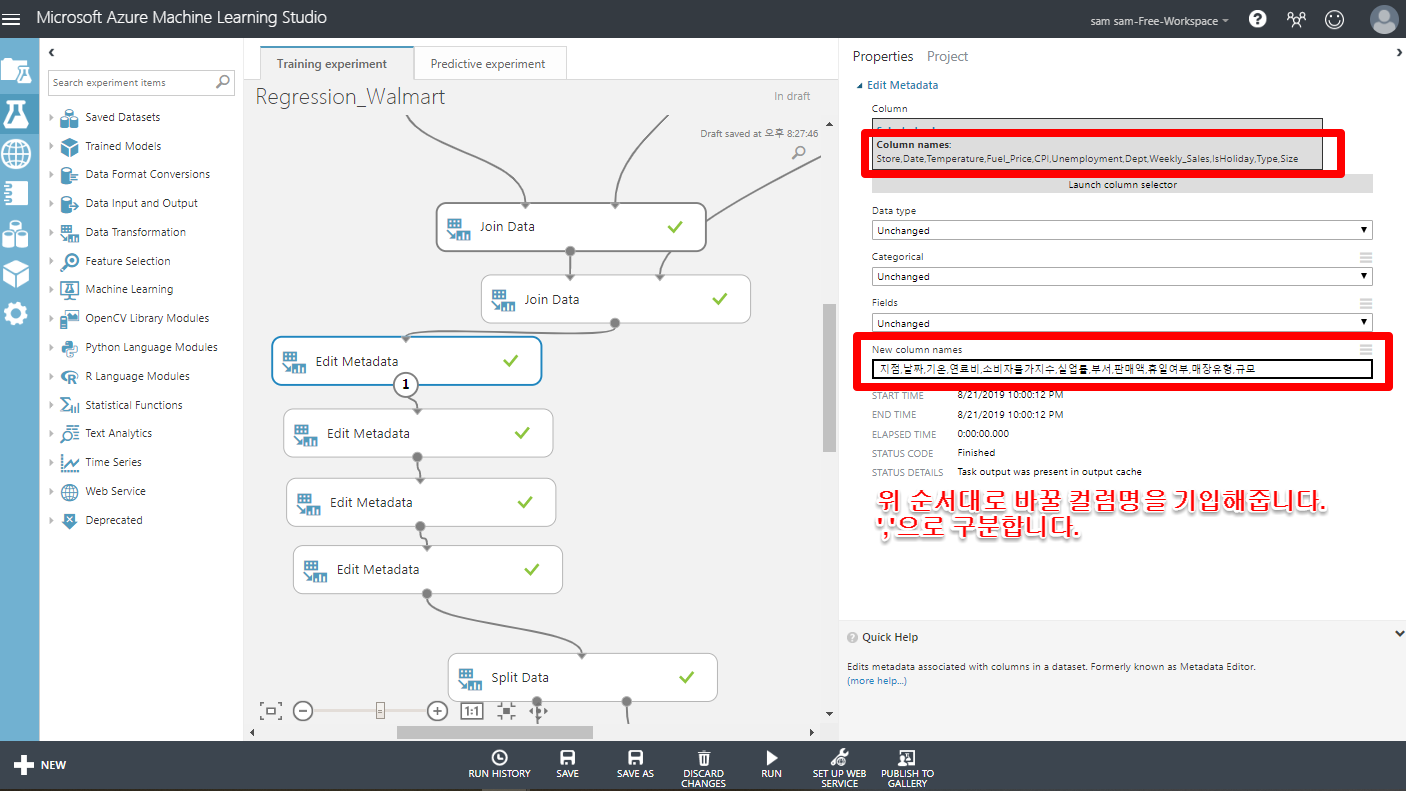Expand Deprecated category

(x=51, y=521)
